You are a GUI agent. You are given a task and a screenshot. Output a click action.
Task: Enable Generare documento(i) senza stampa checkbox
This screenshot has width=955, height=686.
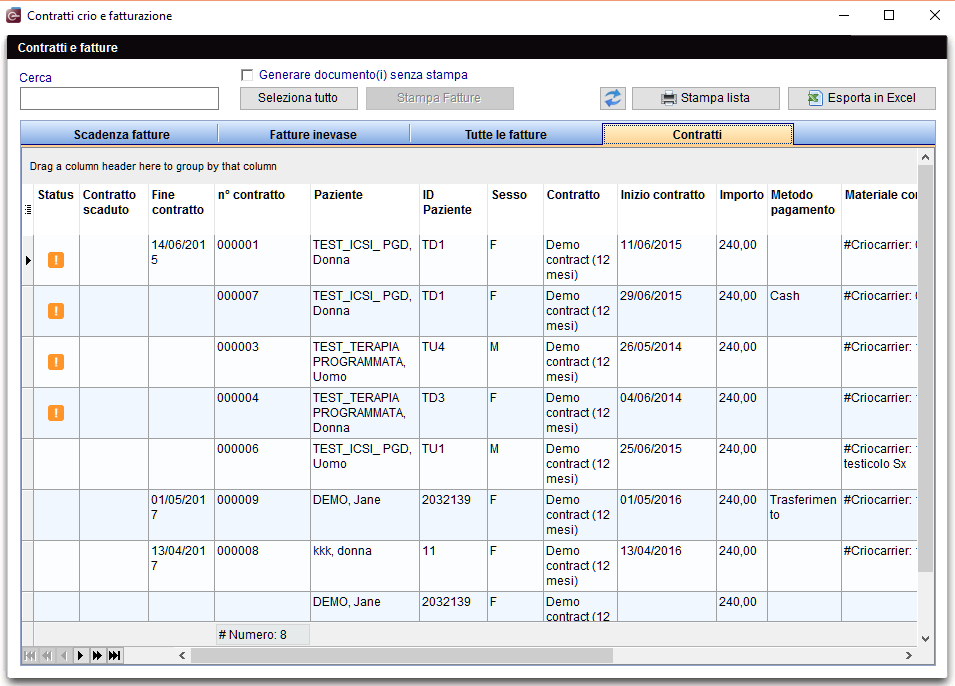pos(247,75)
